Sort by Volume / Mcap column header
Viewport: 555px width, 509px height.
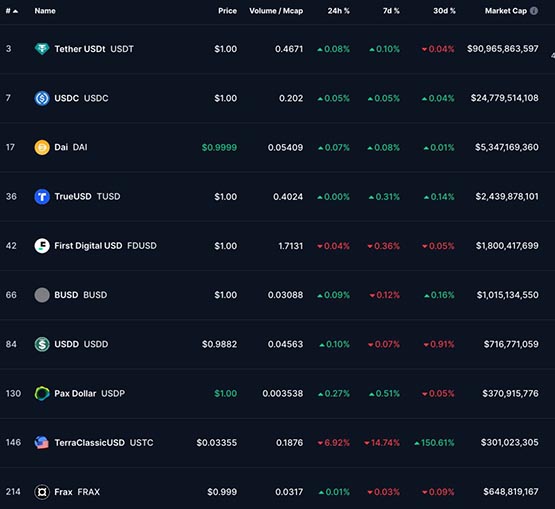(x=276, y=11)
